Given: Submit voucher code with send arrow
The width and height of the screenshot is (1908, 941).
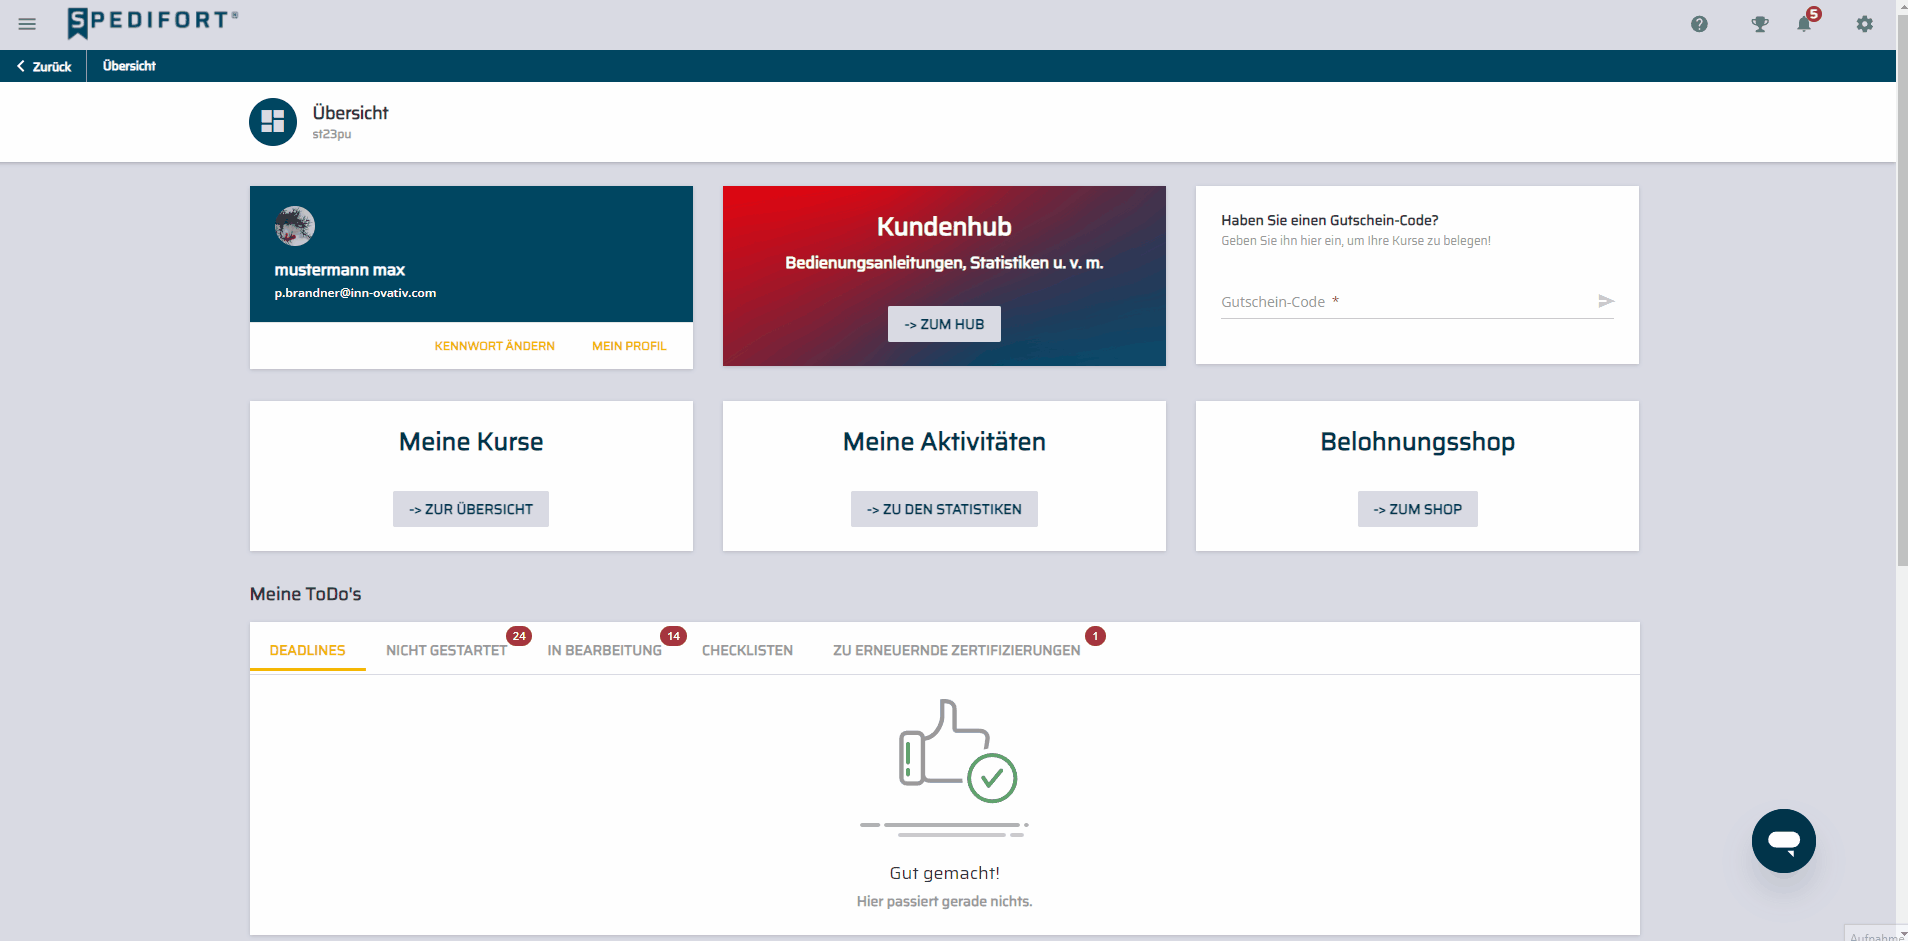Looking at the screenshot, I should (1606, 301).
